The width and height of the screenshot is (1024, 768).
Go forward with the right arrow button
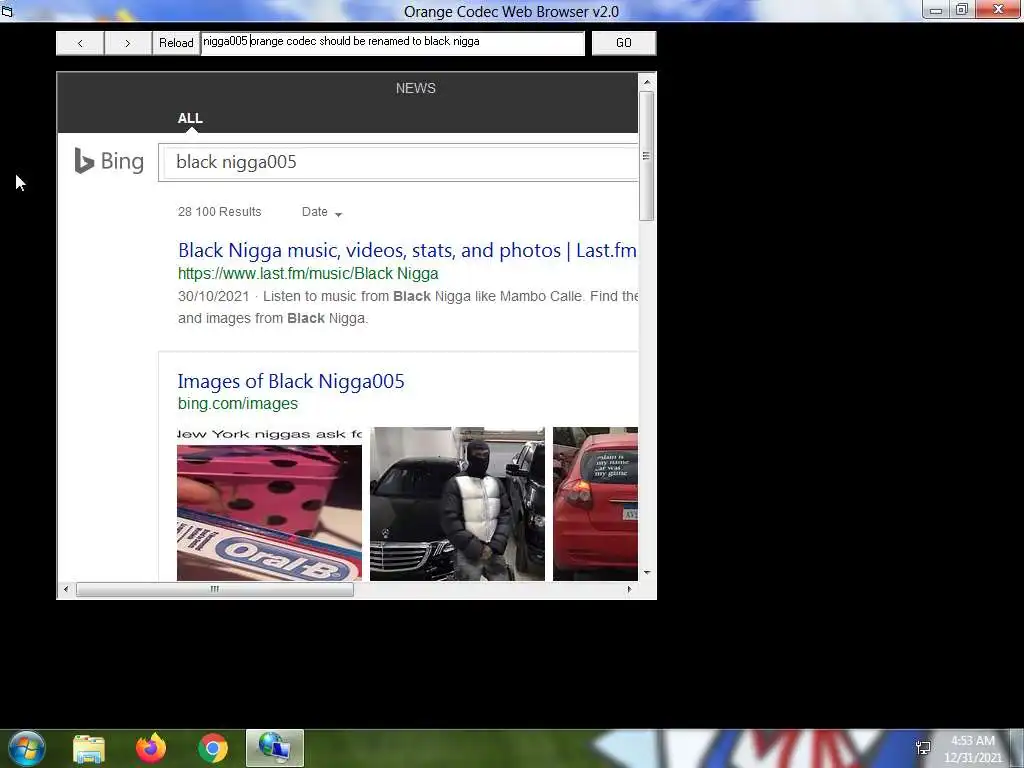pos(128,43)
